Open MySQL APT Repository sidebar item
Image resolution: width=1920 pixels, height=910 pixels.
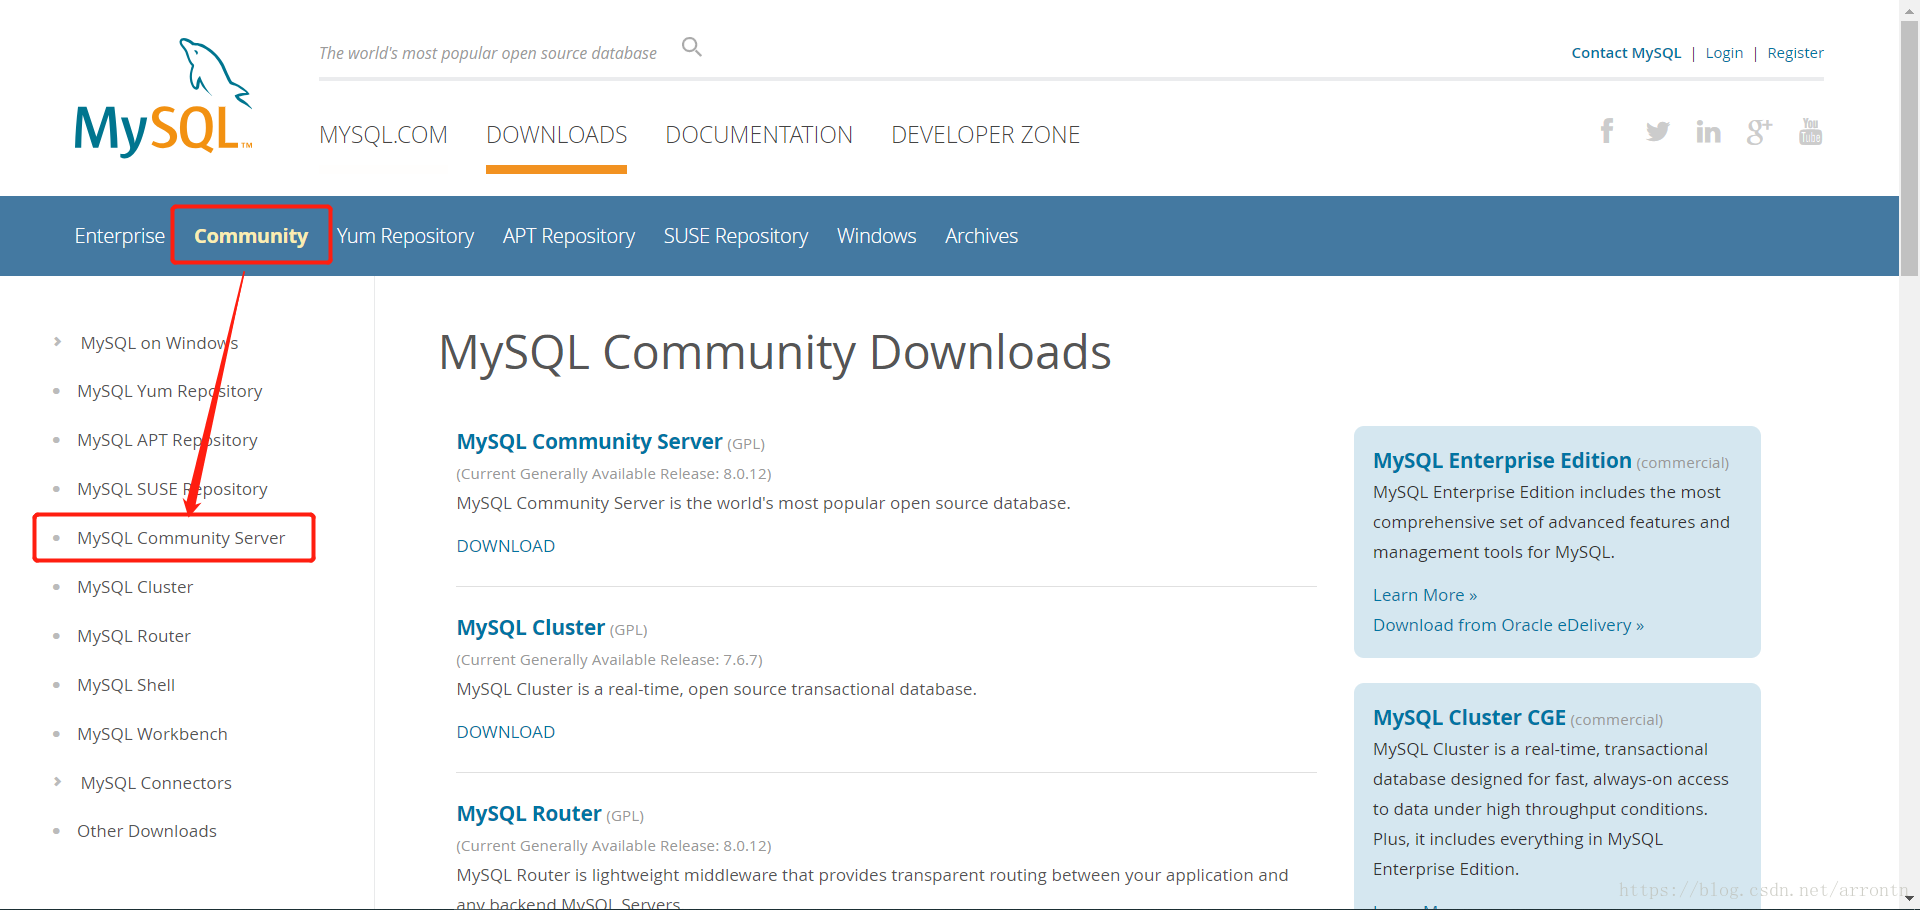pyautogui.click(x=167, y=440)
